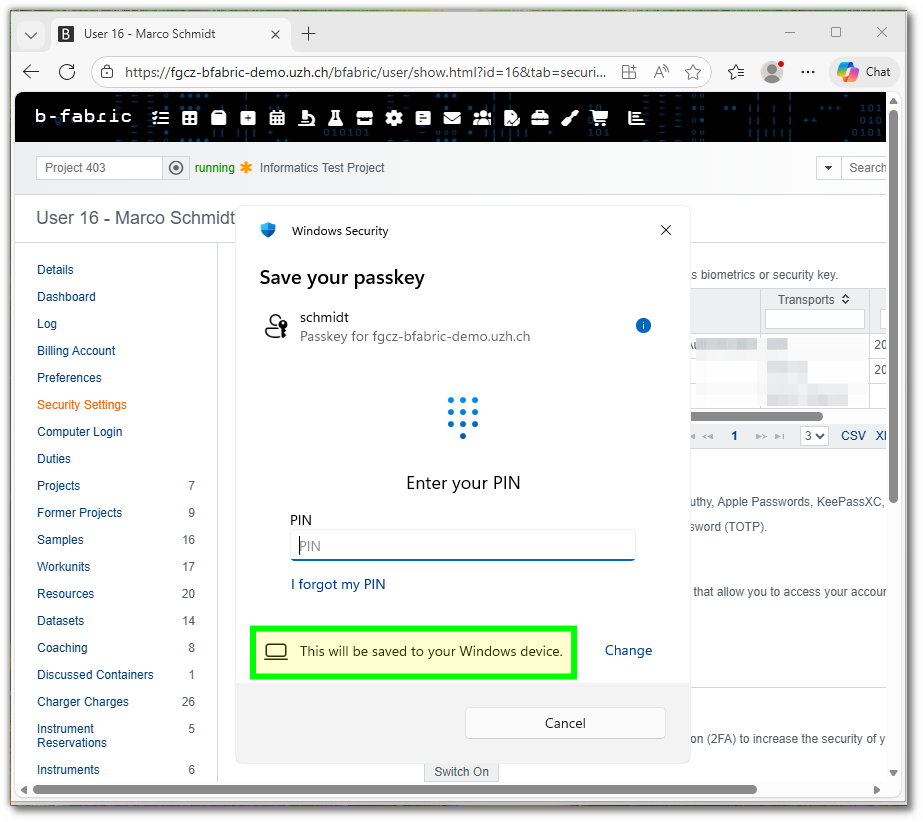Screen dimensions: 923x822
Task: Click the bar chart icon in toolbar
Action: (636, 118)
